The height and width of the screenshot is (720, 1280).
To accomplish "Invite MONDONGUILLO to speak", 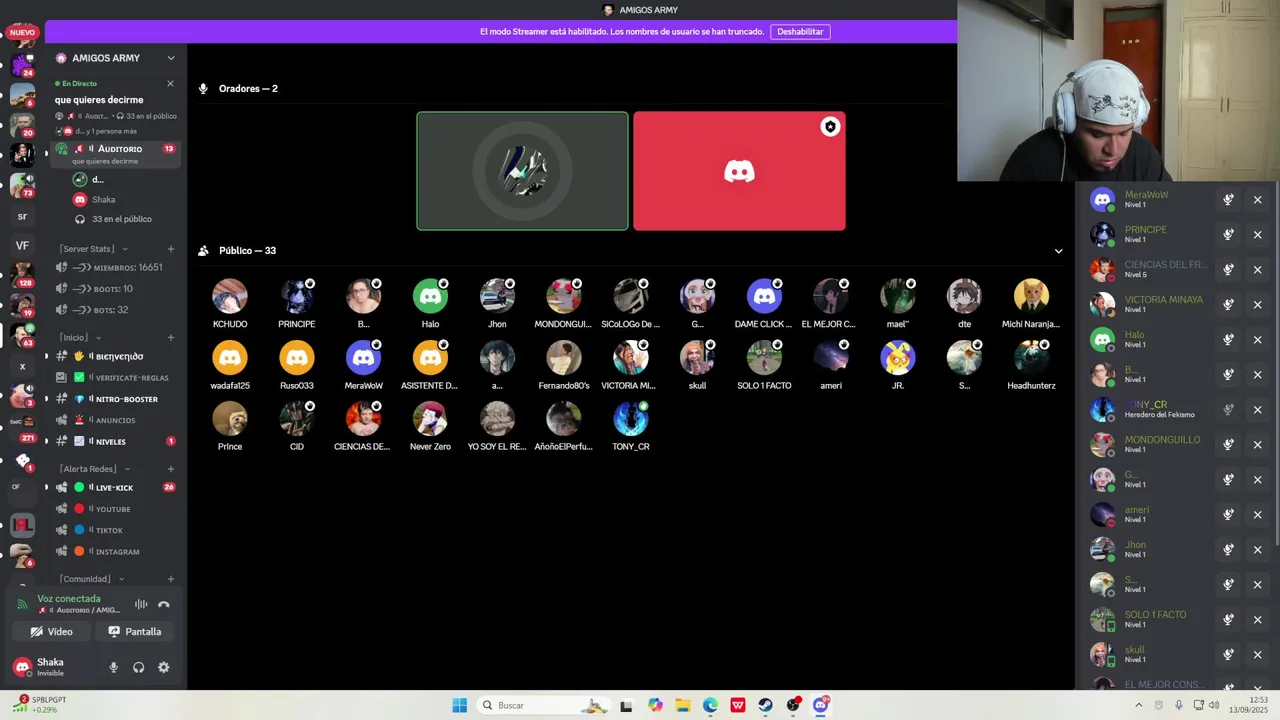I will 1228,445.
